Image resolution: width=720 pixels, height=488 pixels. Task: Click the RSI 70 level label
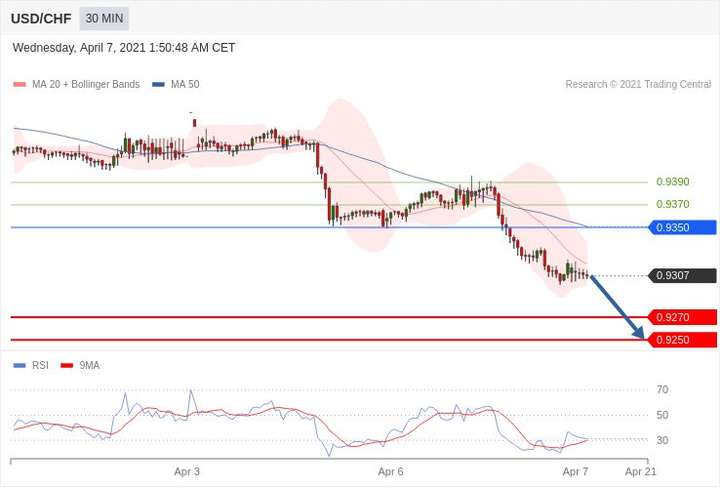coord(662,390)
